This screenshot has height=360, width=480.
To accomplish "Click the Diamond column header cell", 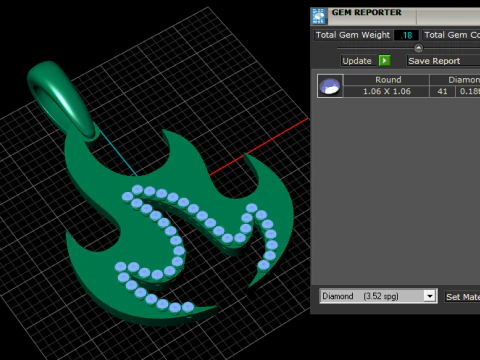I will pyautogui.click(x=455, y=80).
